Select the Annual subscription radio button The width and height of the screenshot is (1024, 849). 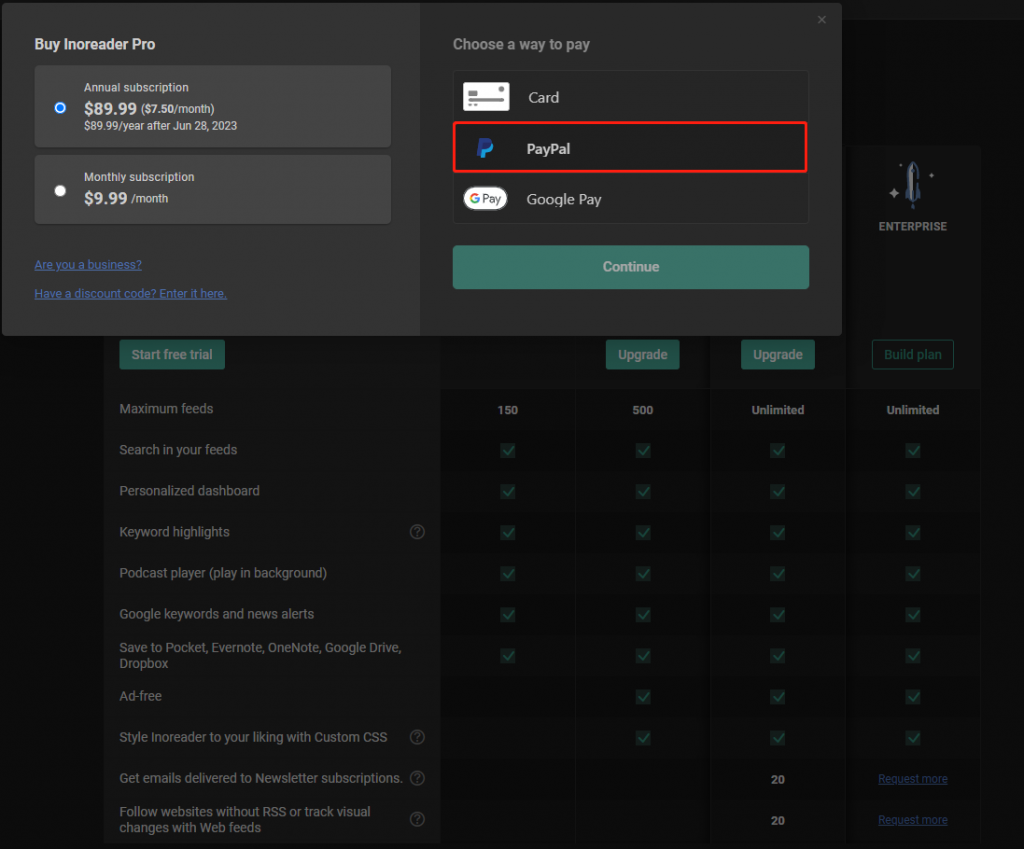(60, 107)
